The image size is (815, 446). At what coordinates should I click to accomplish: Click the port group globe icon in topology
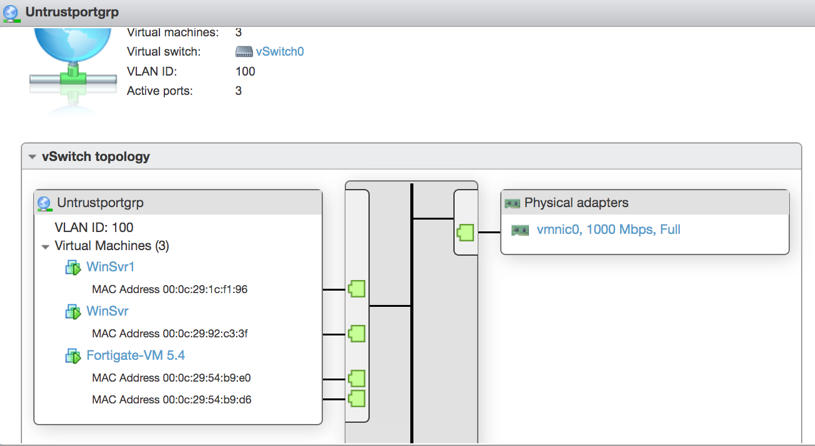click(45, 203)
